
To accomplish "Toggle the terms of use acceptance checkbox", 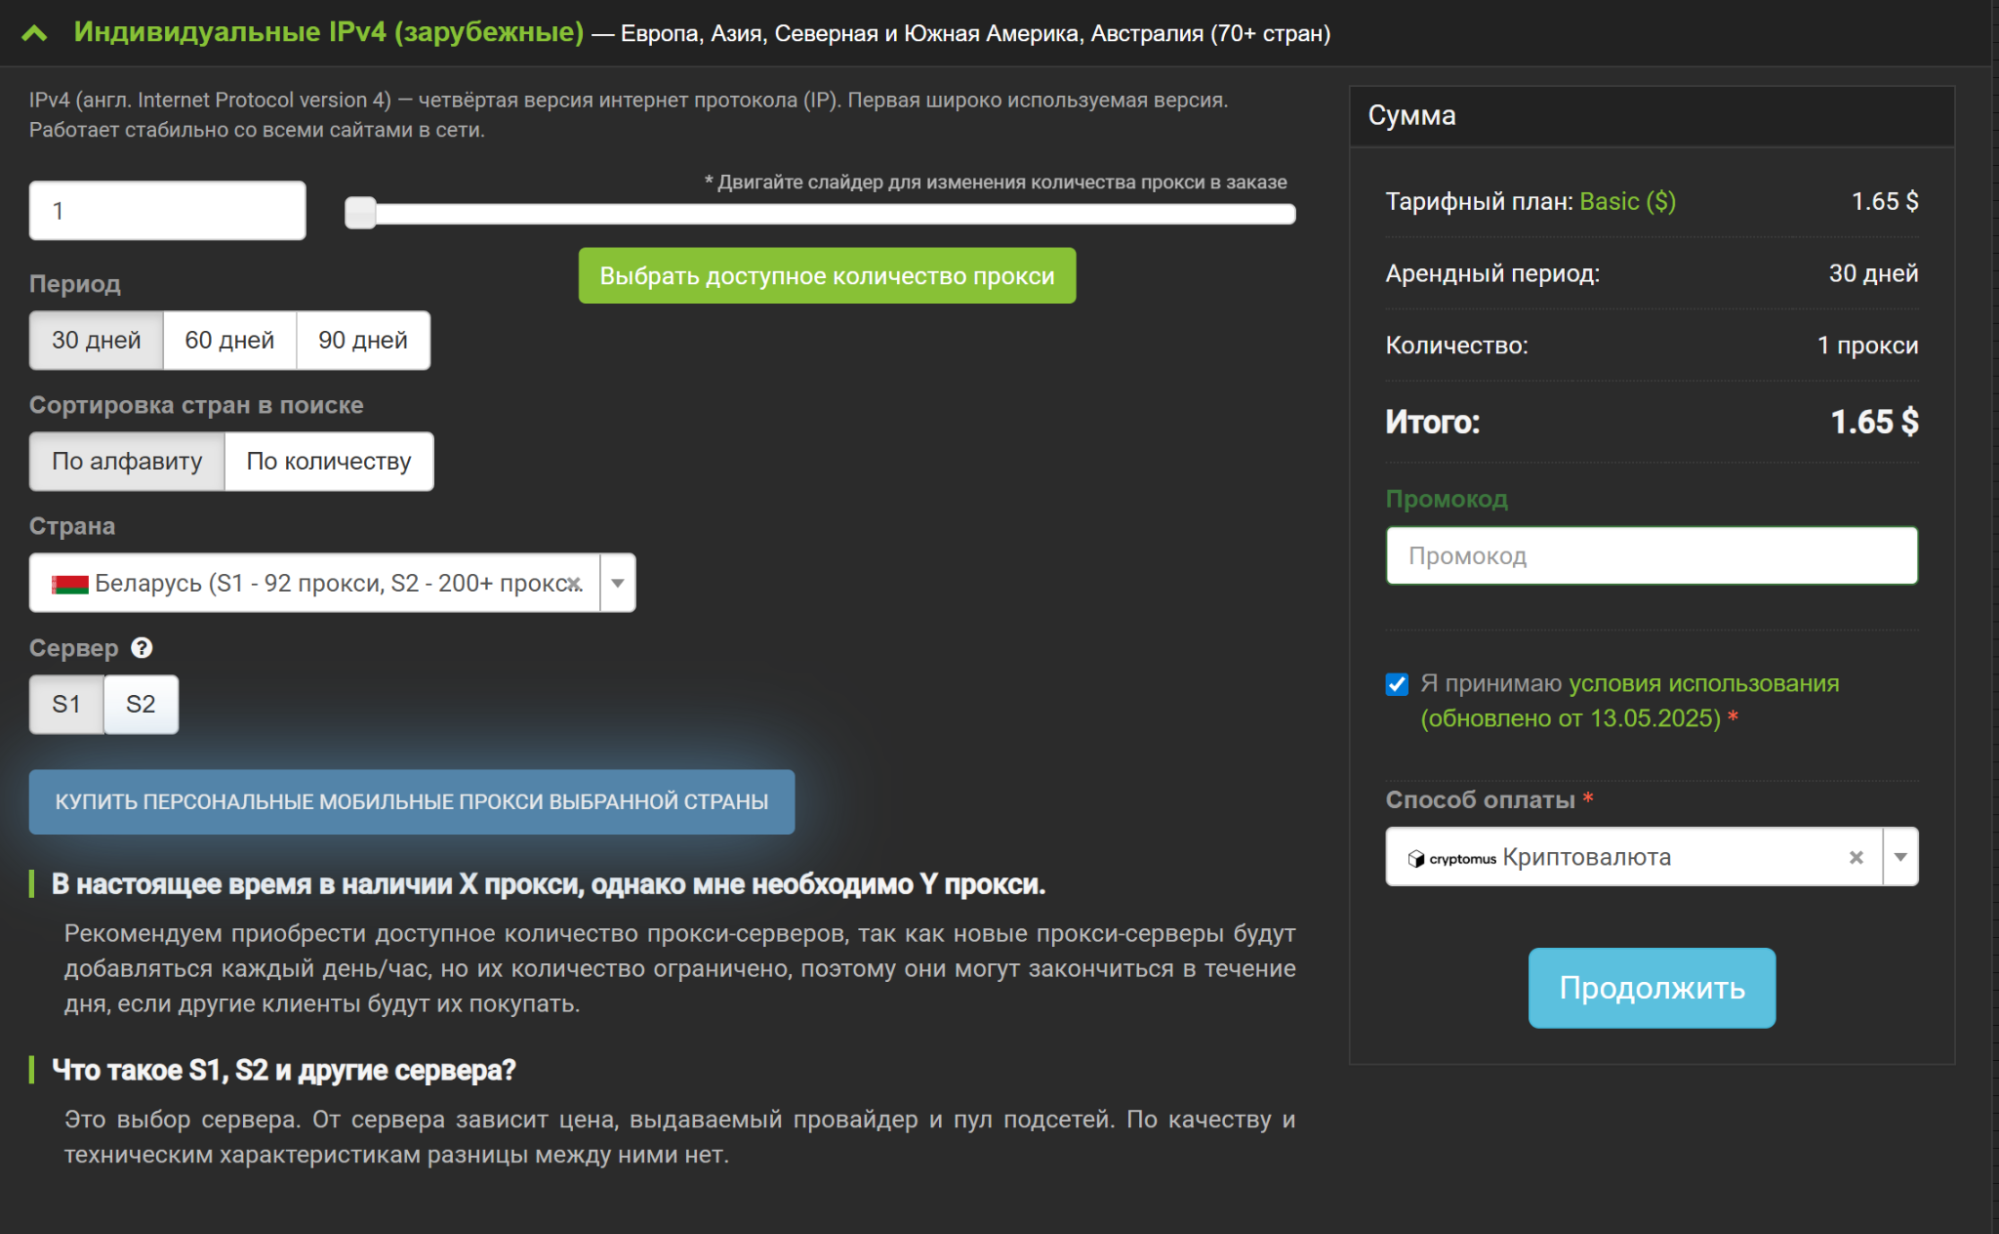I will click(1397, 684).
